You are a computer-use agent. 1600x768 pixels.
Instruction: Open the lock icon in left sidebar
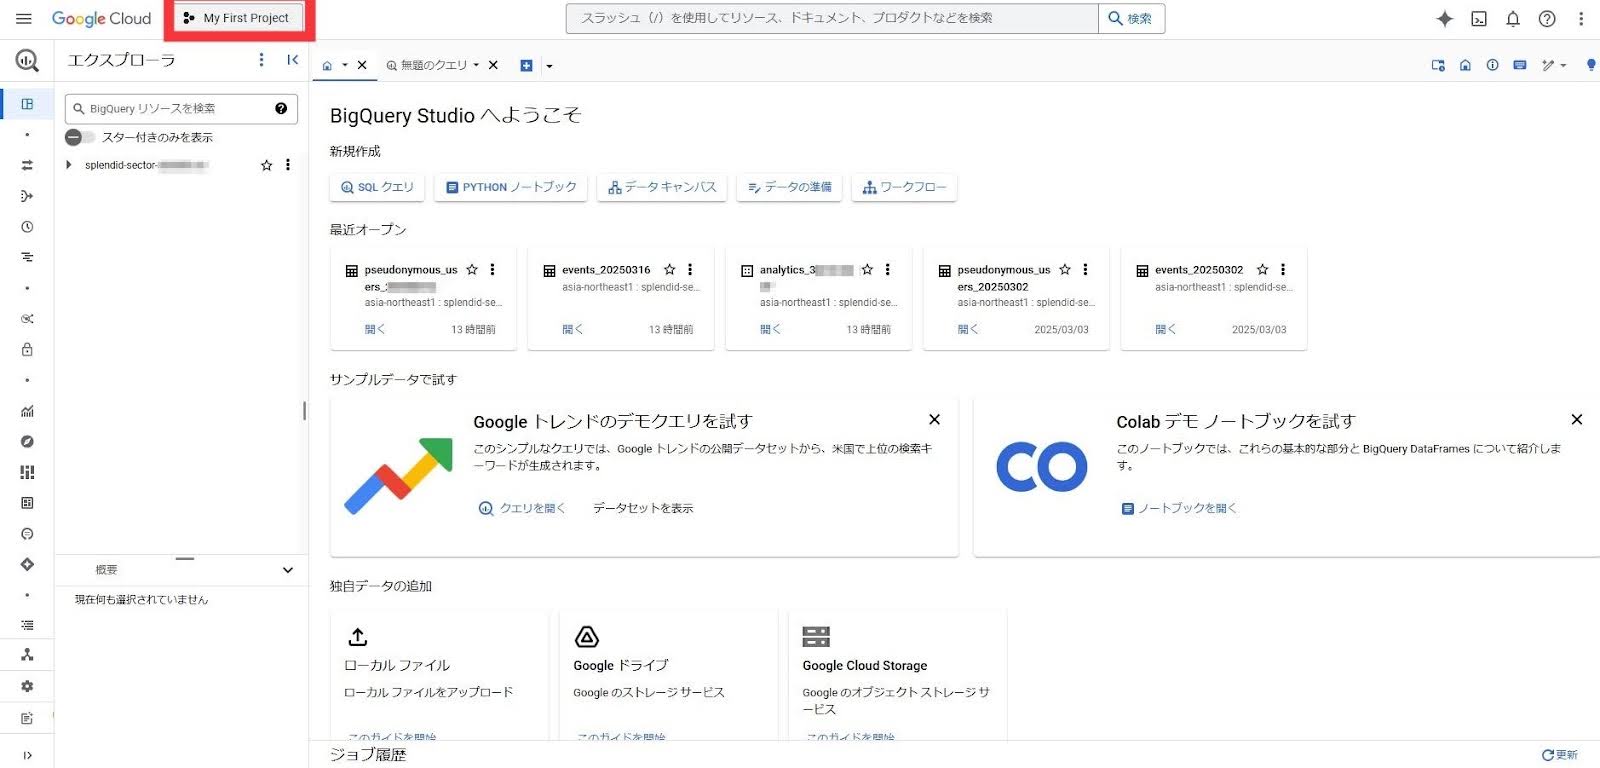(x=27, y=349)
